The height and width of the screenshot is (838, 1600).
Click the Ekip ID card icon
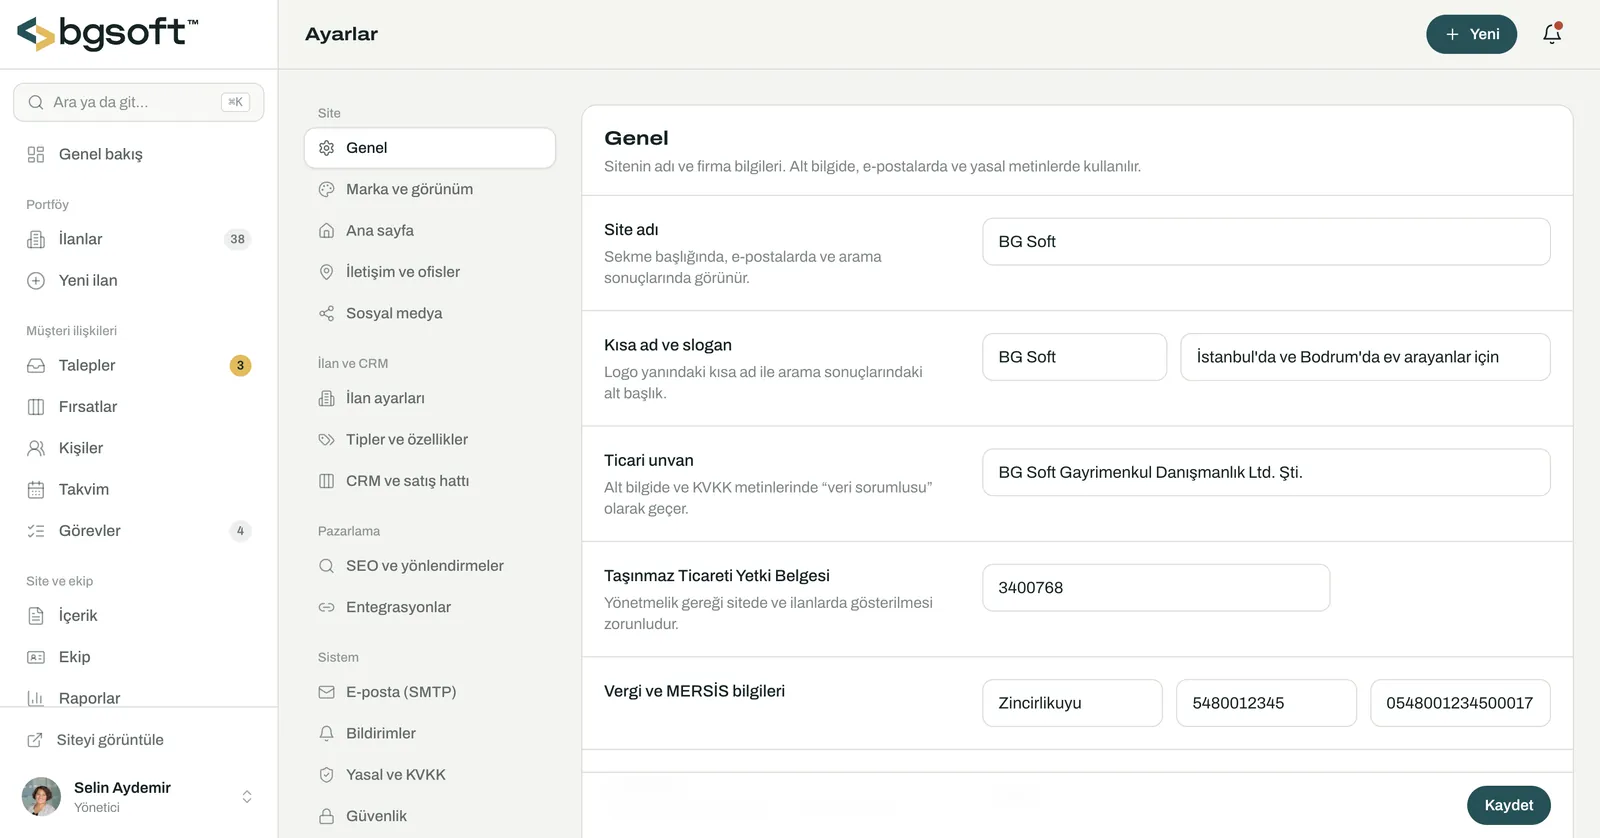[36, 657]
